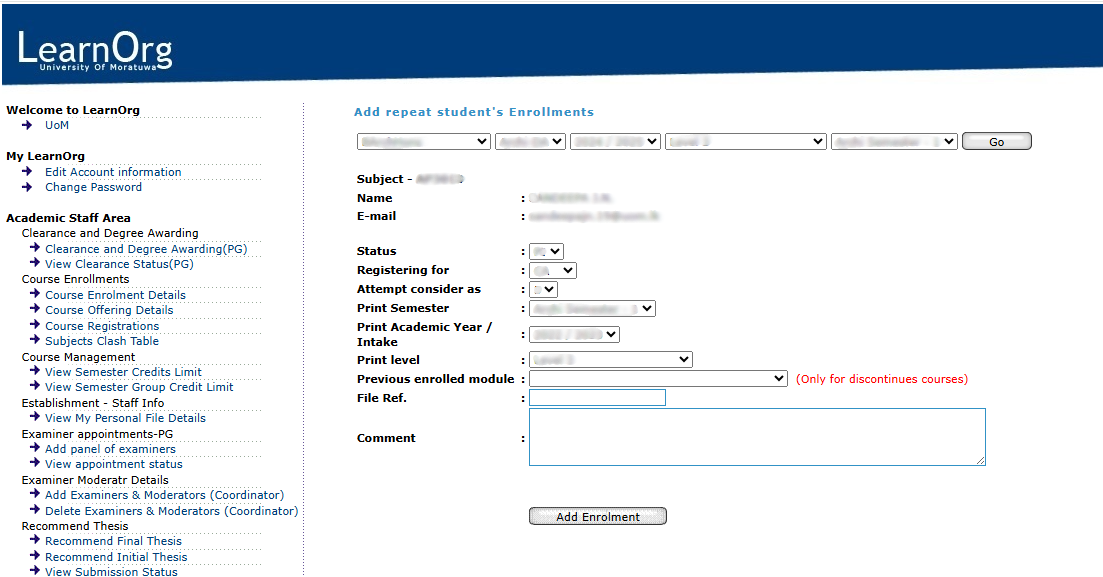View My Personal File Details
The height and width of the screenshot is (577, 1103).
[x=125, y=418]
